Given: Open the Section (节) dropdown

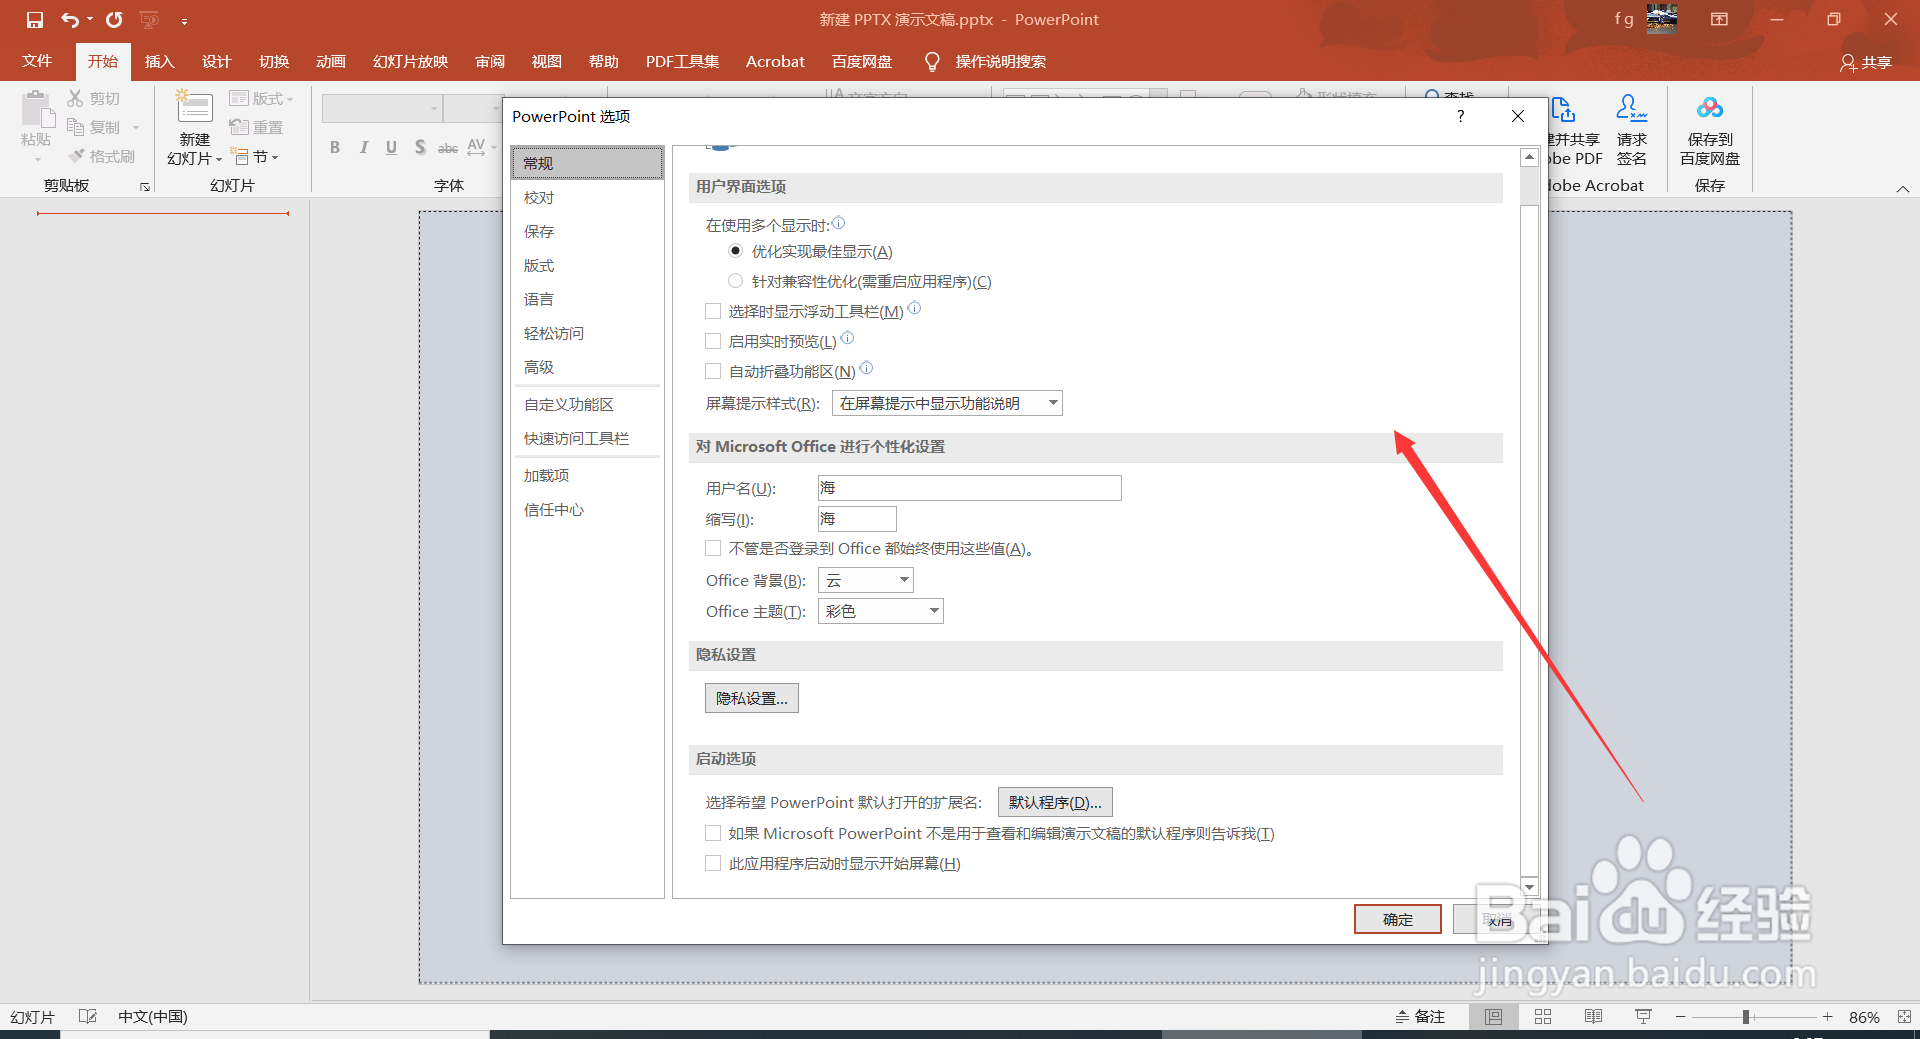Looking at the screenshot, I should click(254, 156).
